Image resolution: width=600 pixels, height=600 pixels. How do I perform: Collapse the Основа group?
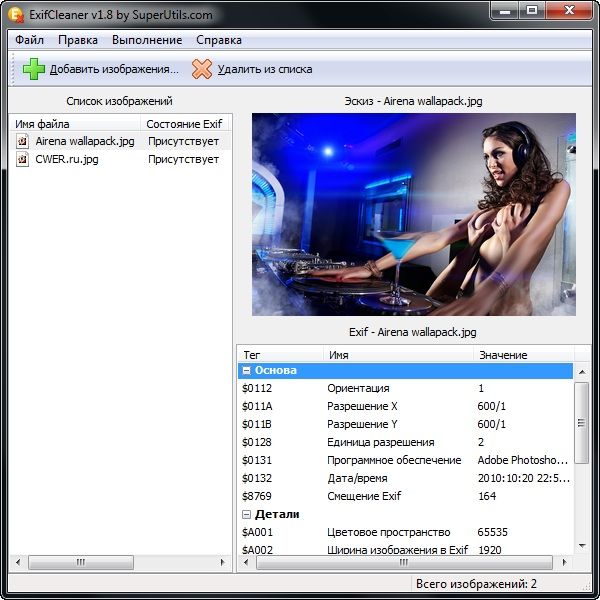click(246, 371)
